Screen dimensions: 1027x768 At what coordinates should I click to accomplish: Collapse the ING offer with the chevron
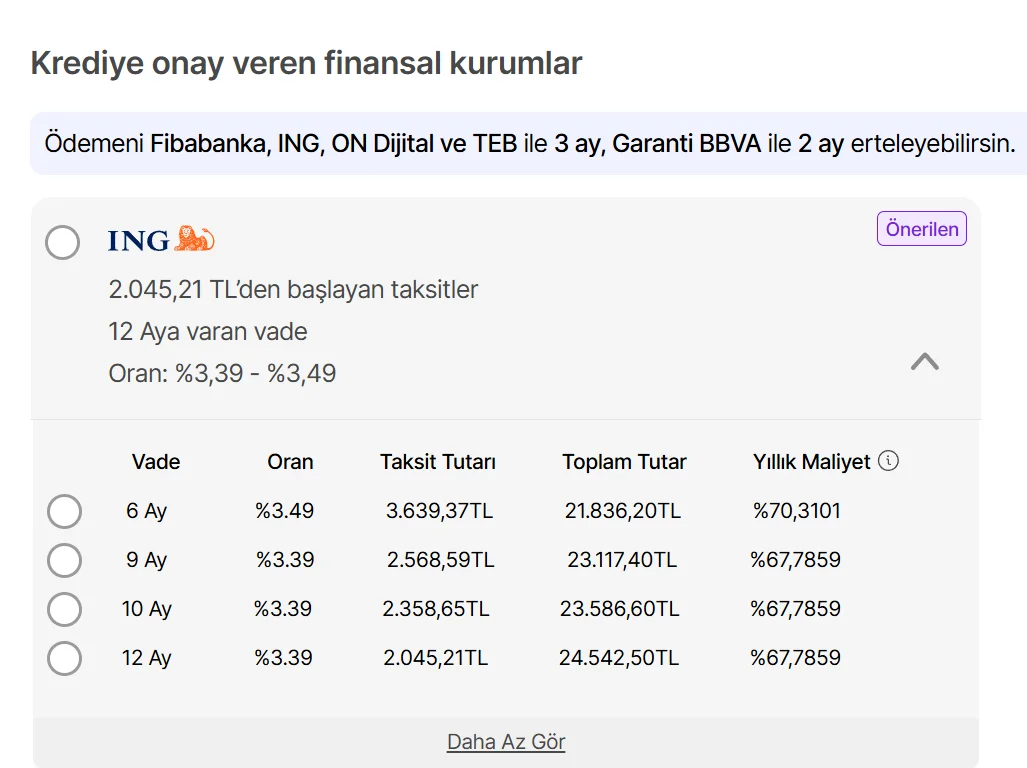point(924,362)
